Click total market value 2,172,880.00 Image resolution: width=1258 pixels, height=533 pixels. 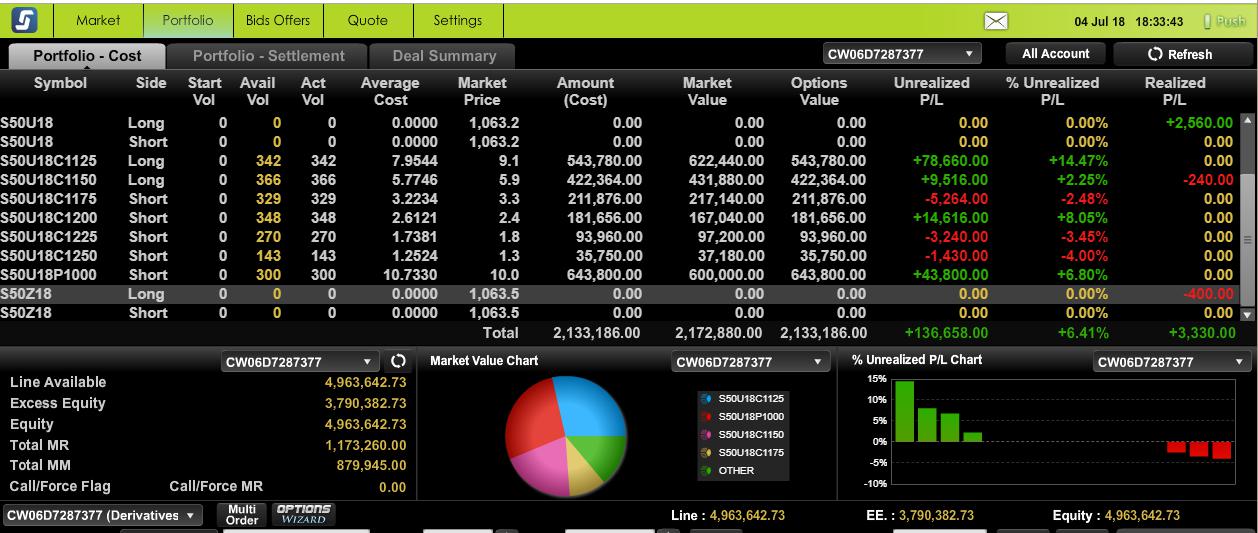click(719, 333)
